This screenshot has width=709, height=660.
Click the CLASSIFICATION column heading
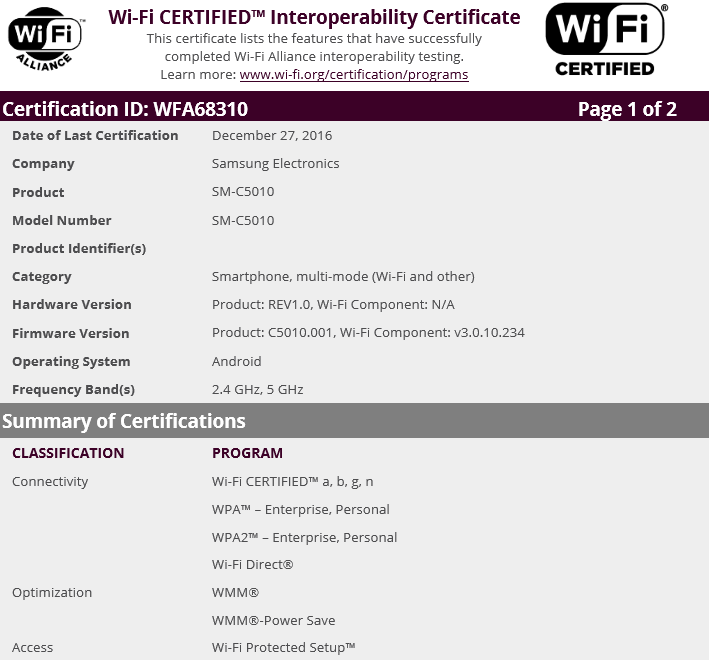point(68,453)
